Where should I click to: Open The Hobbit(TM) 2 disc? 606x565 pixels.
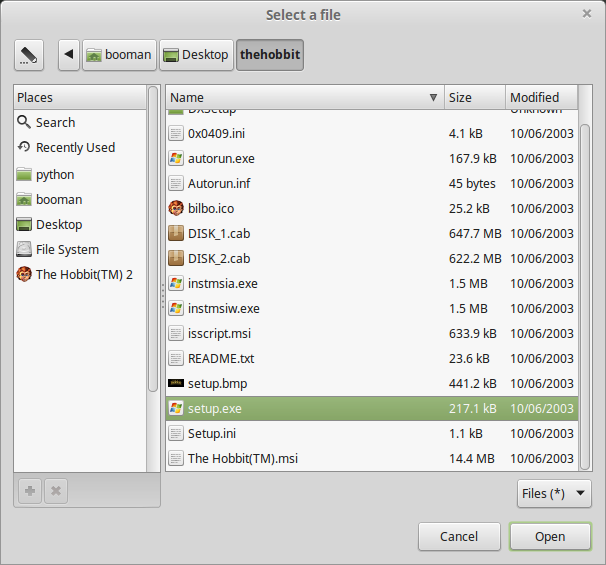80,274
